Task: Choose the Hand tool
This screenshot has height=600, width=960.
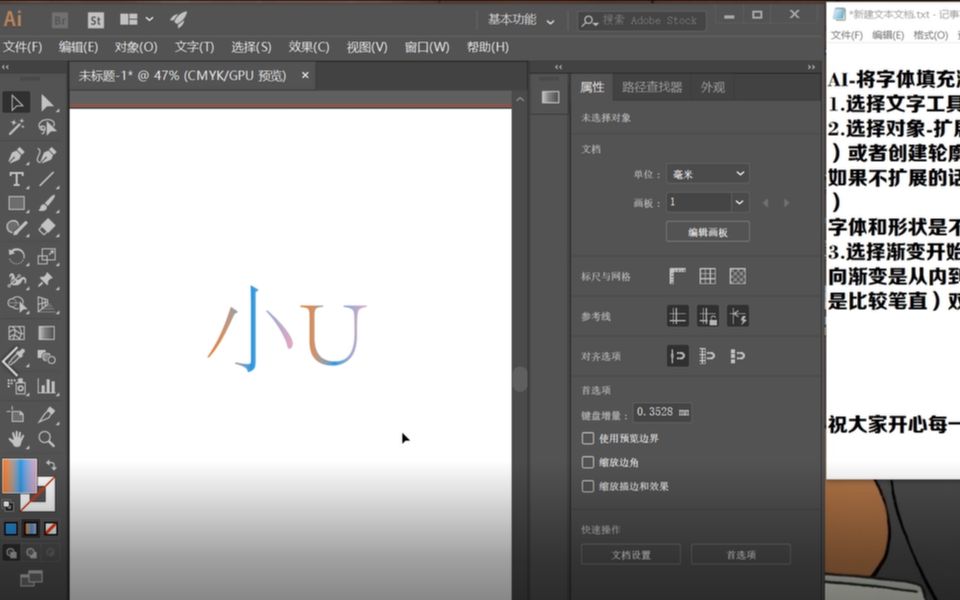Action: pos(15,437)
